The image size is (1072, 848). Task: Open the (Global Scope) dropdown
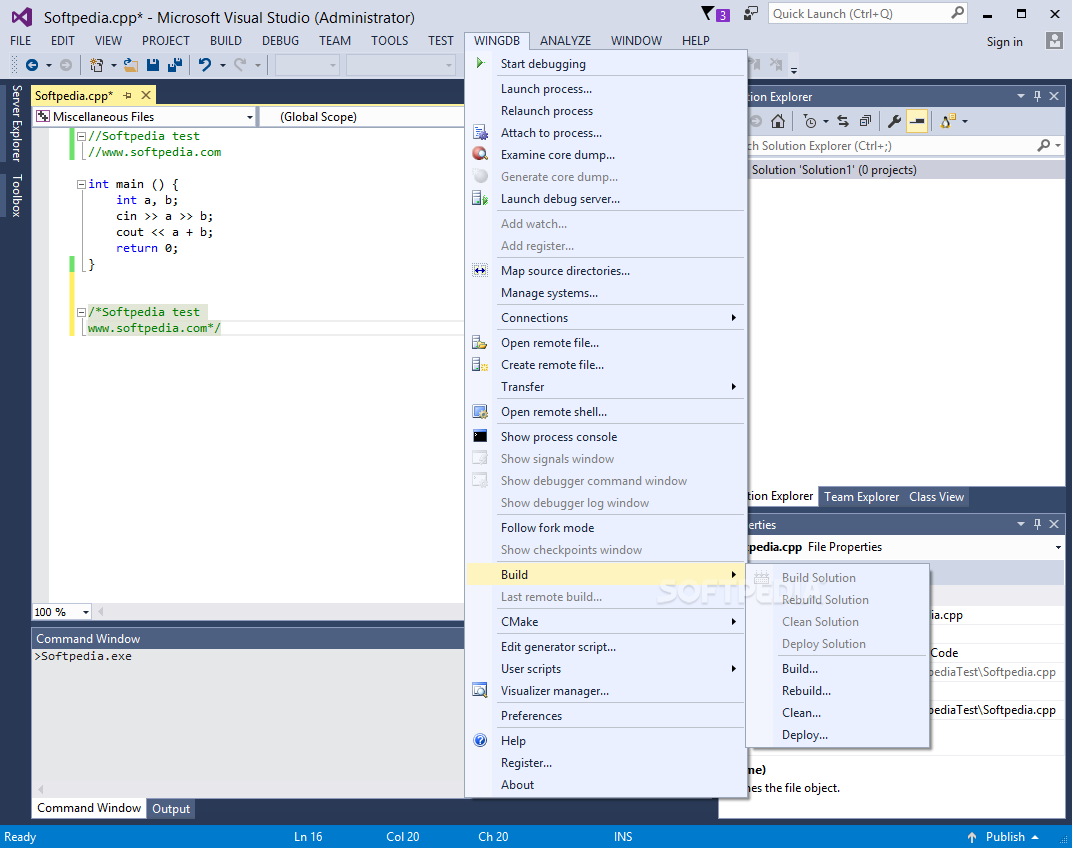(x=363, y=117)
